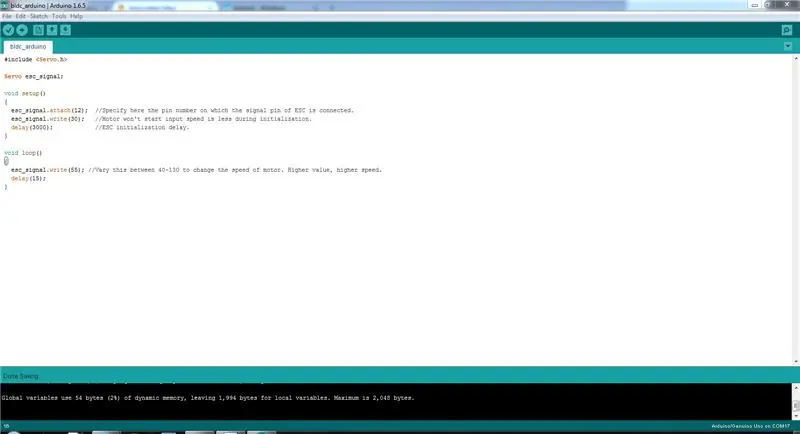The width and height of the screenshot is (800, 434).
Task: Click the 'ESC initialization delay' comment
Action: [142, 128]
